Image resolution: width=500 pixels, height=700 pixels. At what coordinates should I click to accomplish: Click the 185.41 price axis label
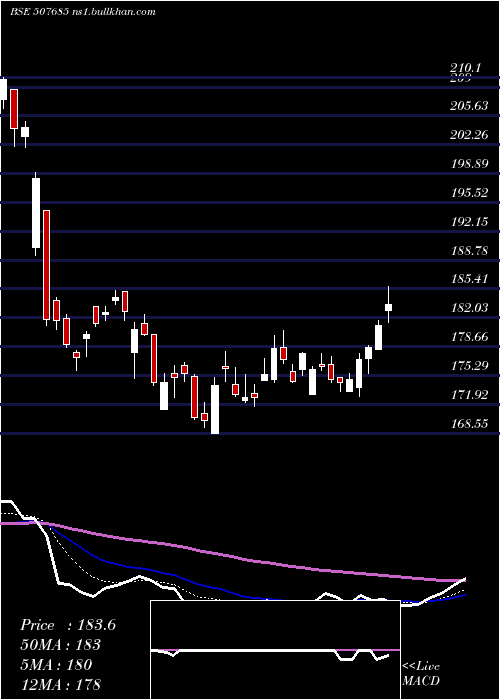(x=469, y=279)
